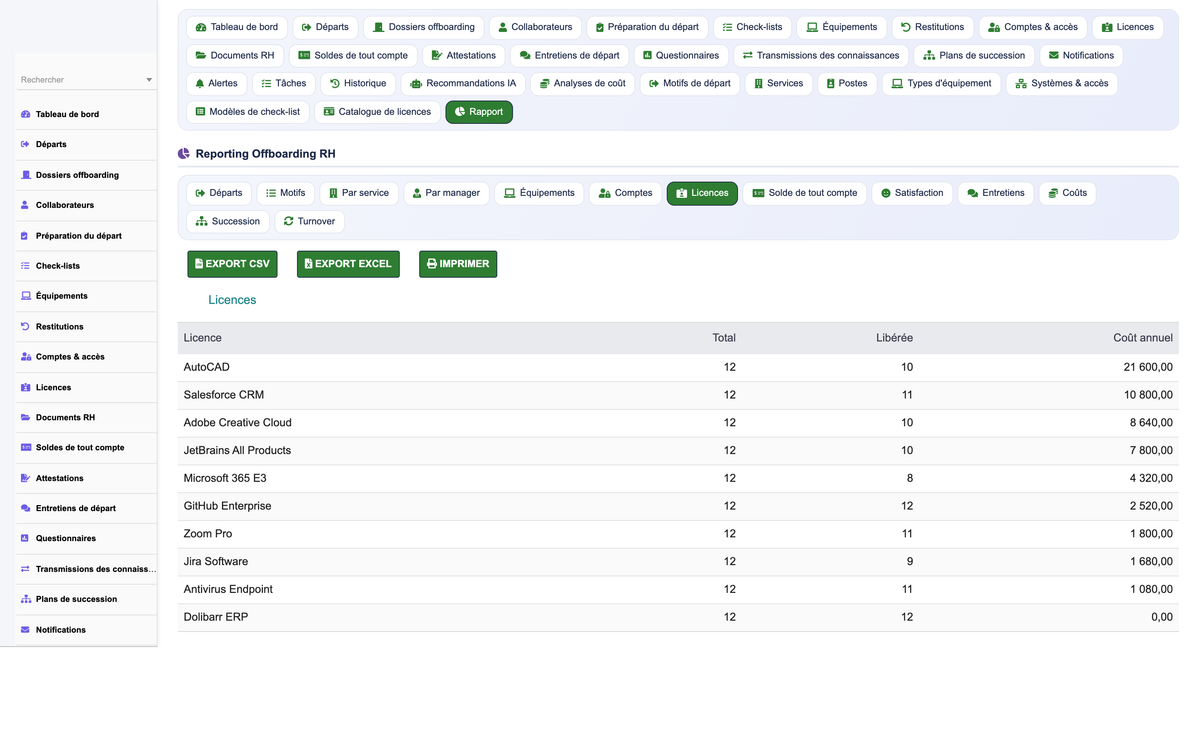Image resolution: width=1200 pixels, height=743 pixels.
Task: Click the Documents RH sidebar folder icon
Action: pos(26,417)
